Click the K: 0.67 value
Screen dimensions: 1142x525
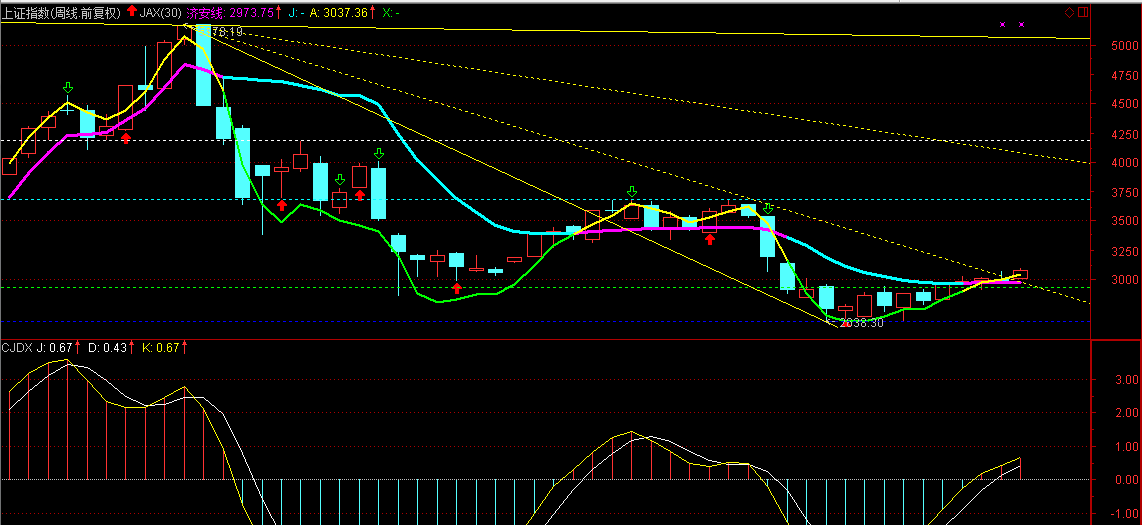[161, 348]
